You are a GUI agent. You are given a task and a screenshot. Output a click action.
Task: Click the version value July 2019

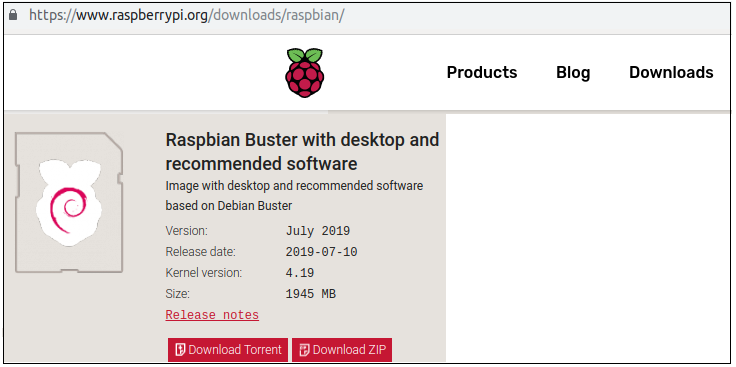(x=318, y=231)
